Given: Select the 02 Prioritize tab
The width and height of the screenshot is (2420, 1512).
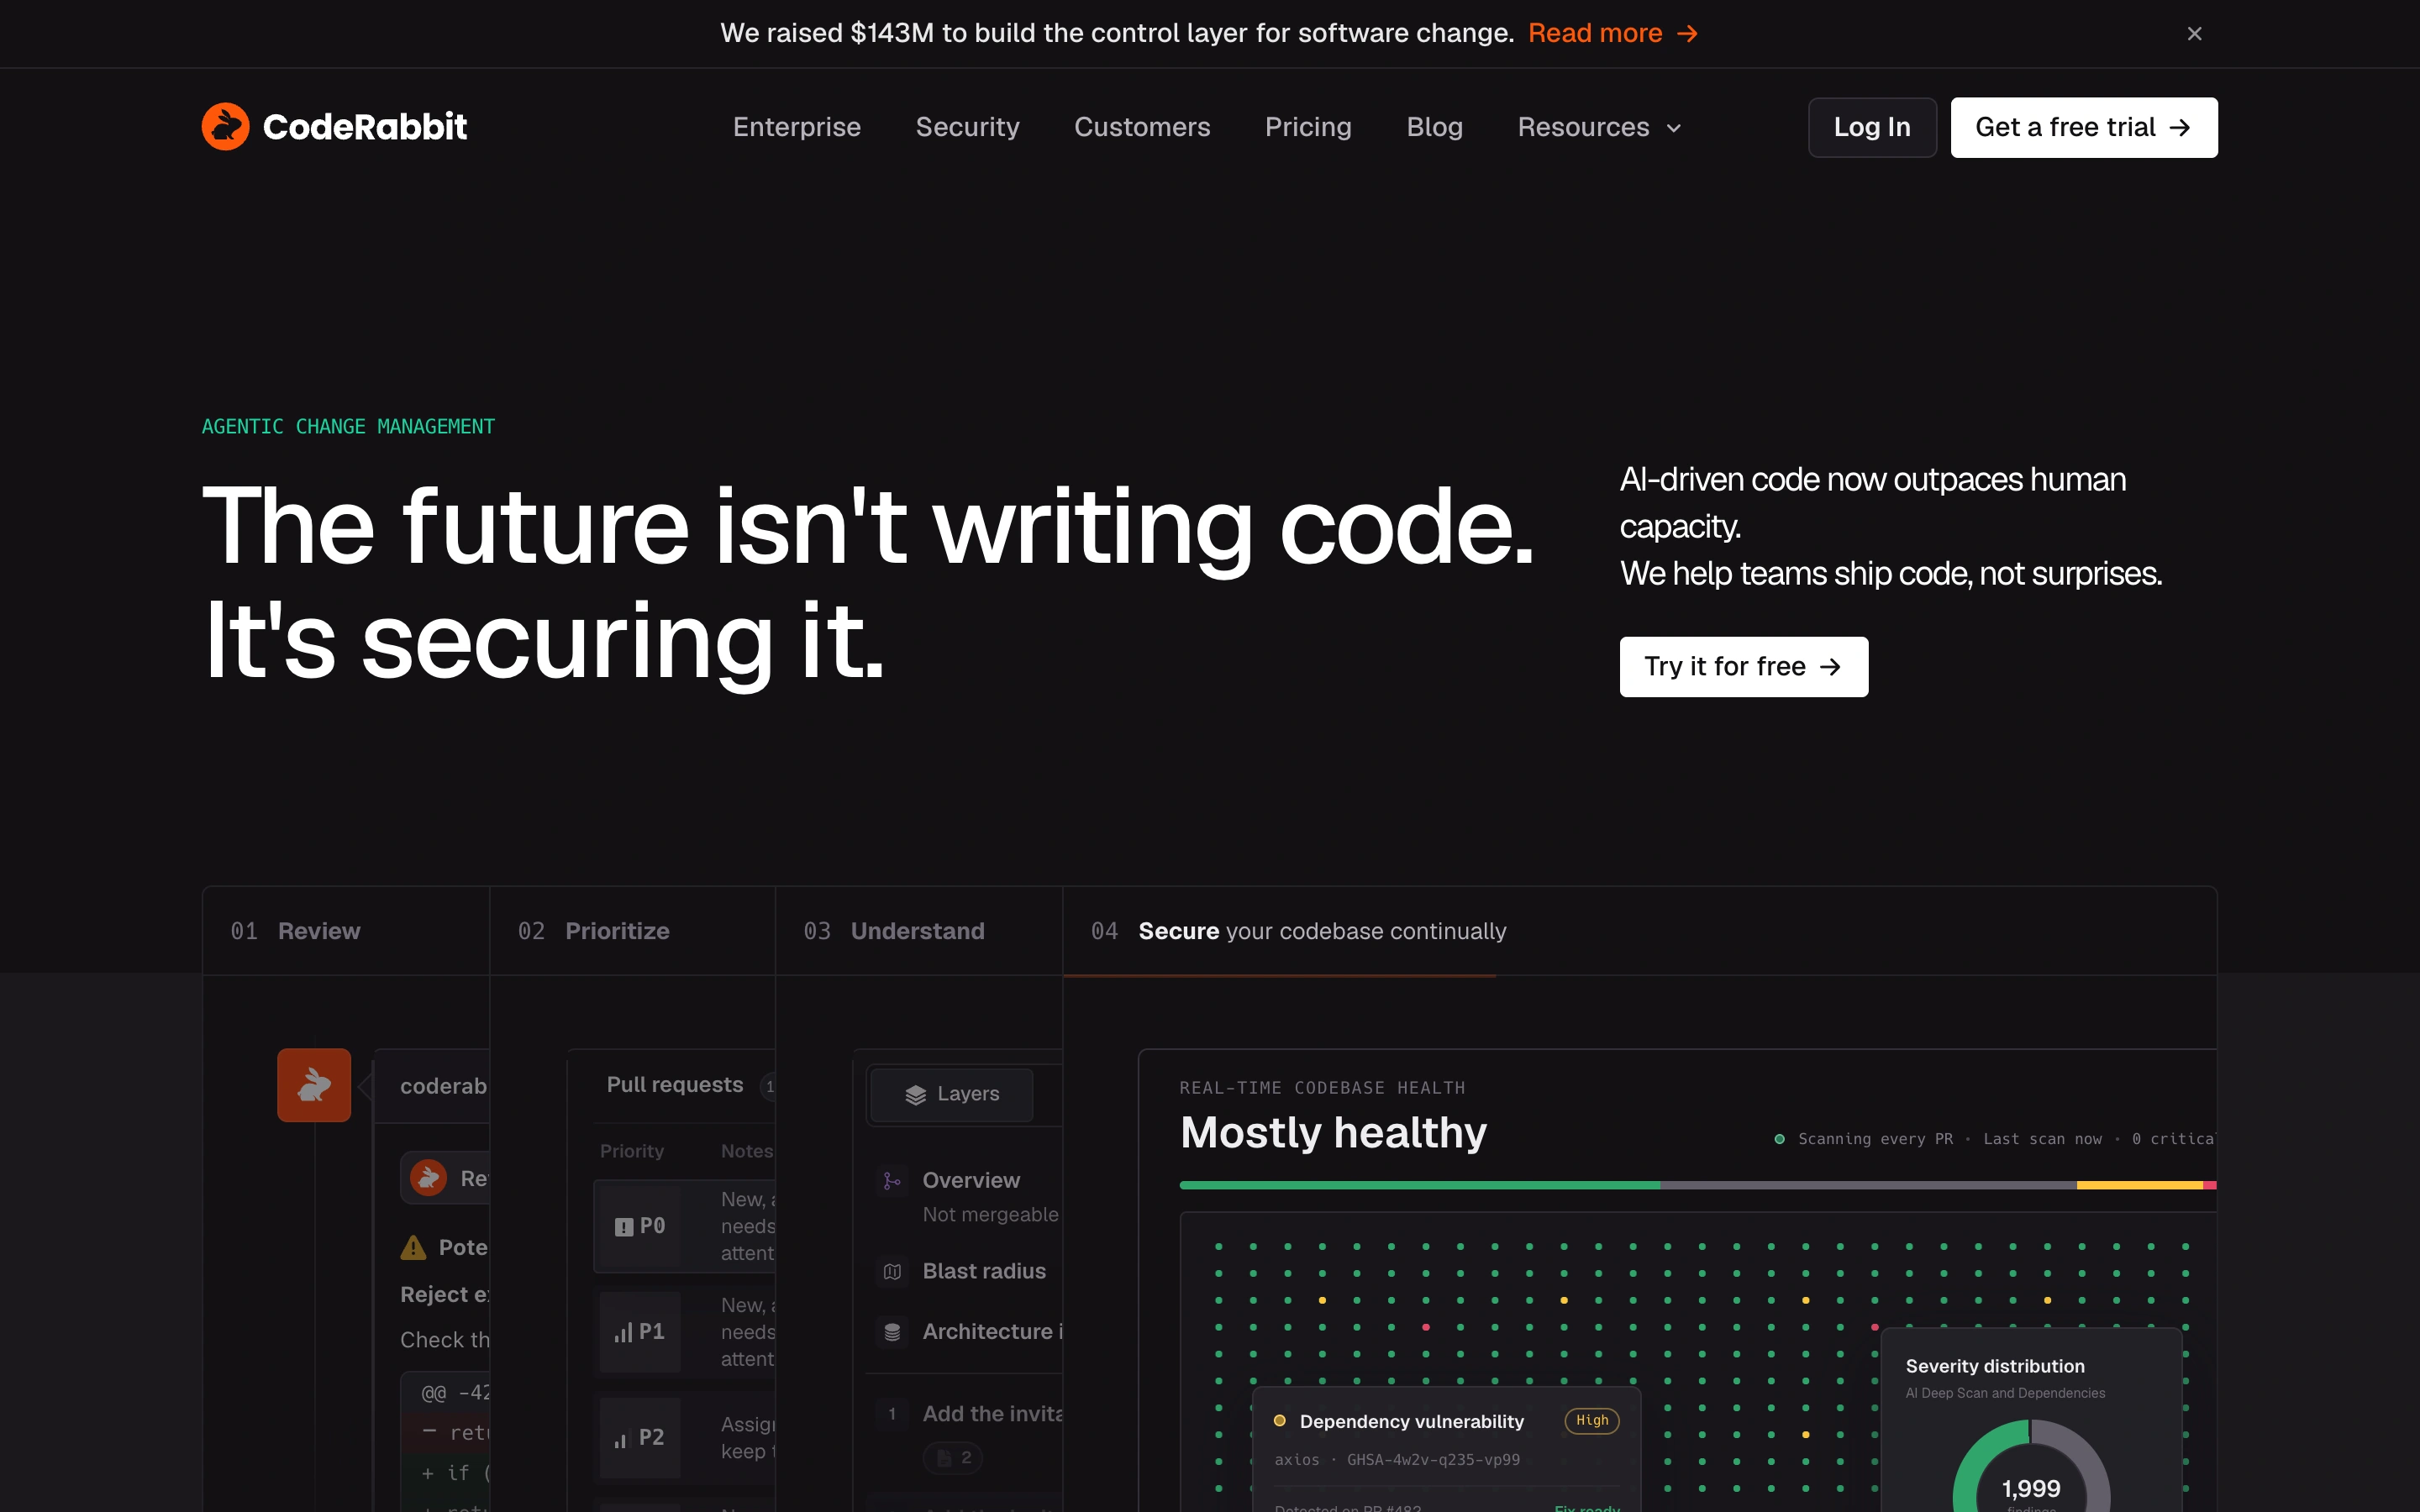Looking at the screenshot, I should [633, 931].
